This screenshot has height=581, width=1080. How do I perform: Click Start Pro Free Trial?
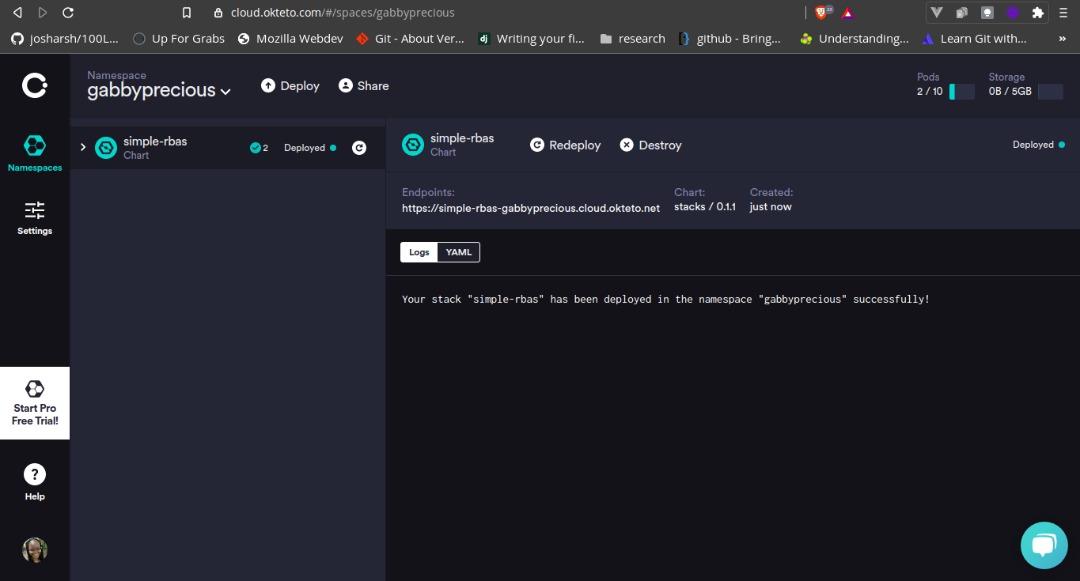pyautogui.click(x=34, y=403)
